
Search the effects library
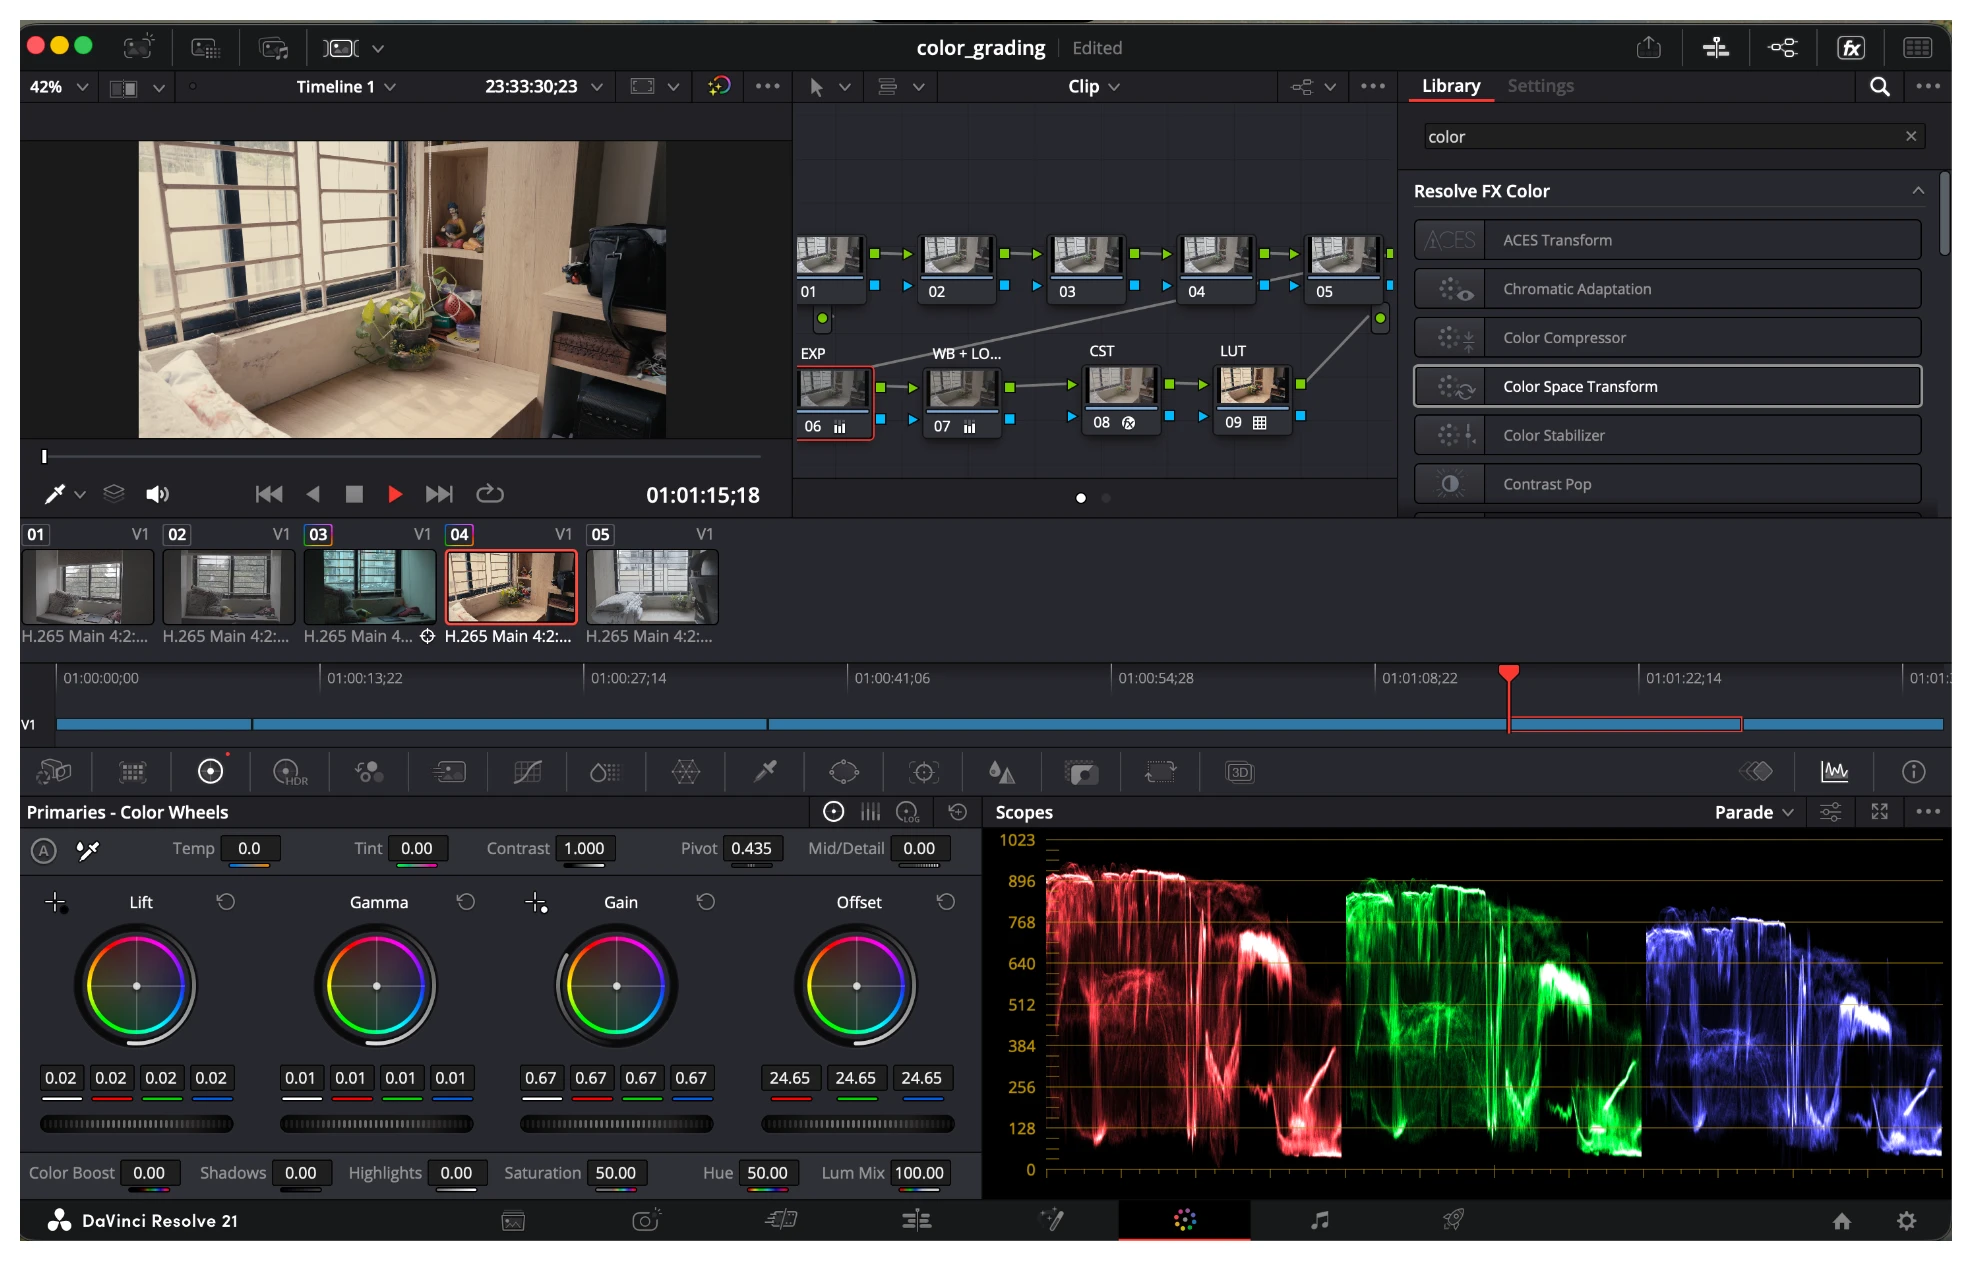[x=1880, y=87]
